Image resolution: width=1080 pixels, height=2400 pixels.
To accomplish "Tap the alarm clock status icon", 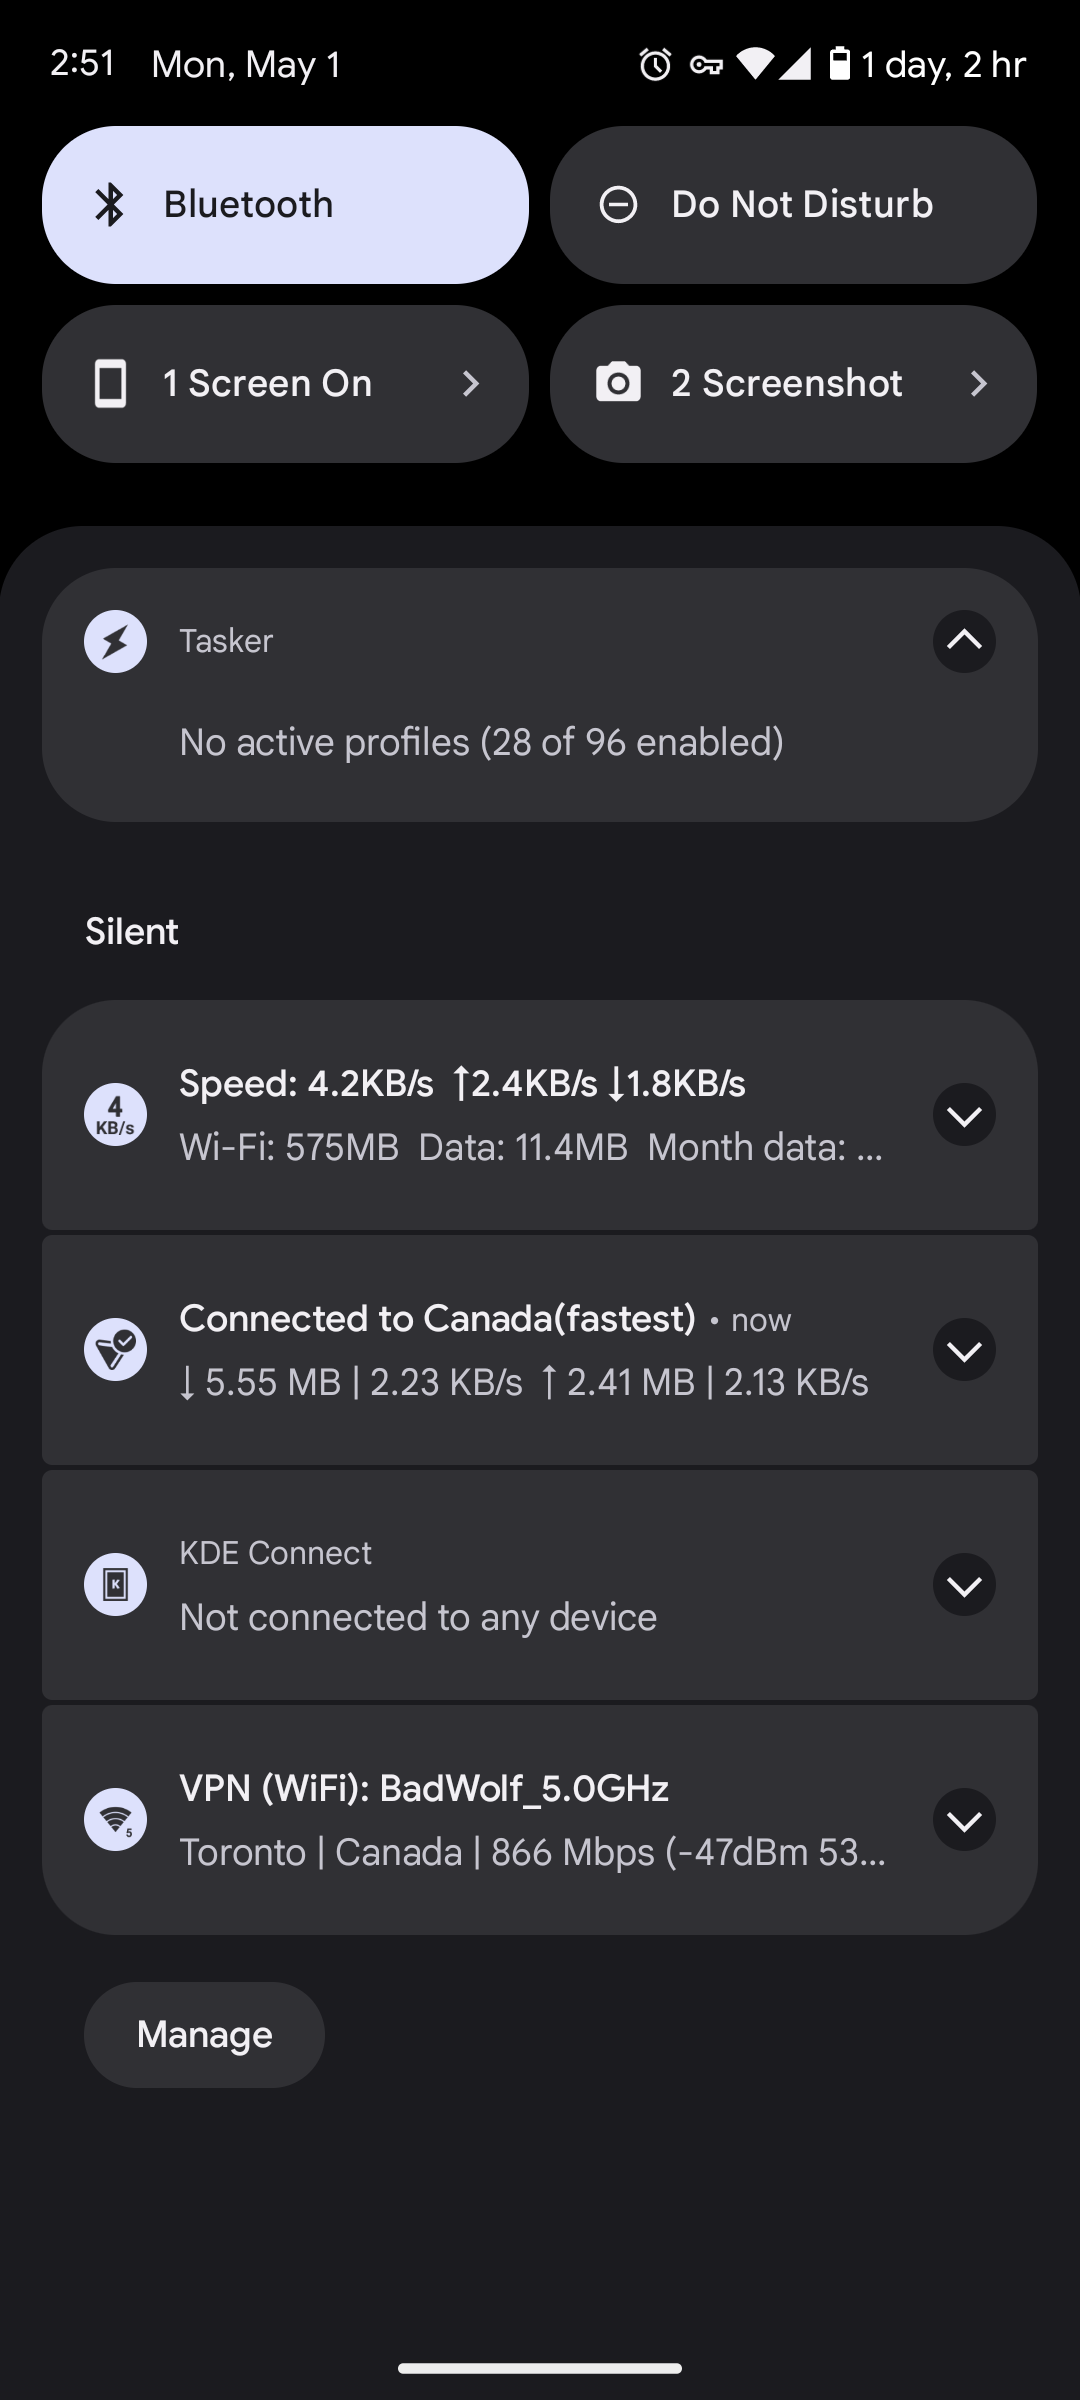I will (655, 65).
